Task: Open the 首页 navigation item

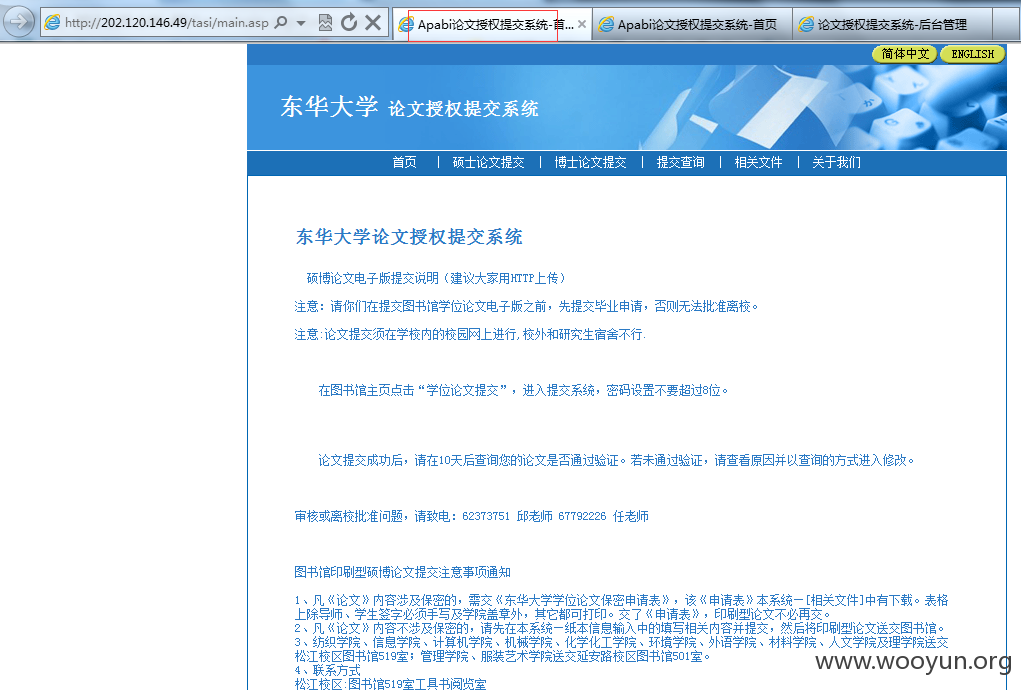Action: 404,162
